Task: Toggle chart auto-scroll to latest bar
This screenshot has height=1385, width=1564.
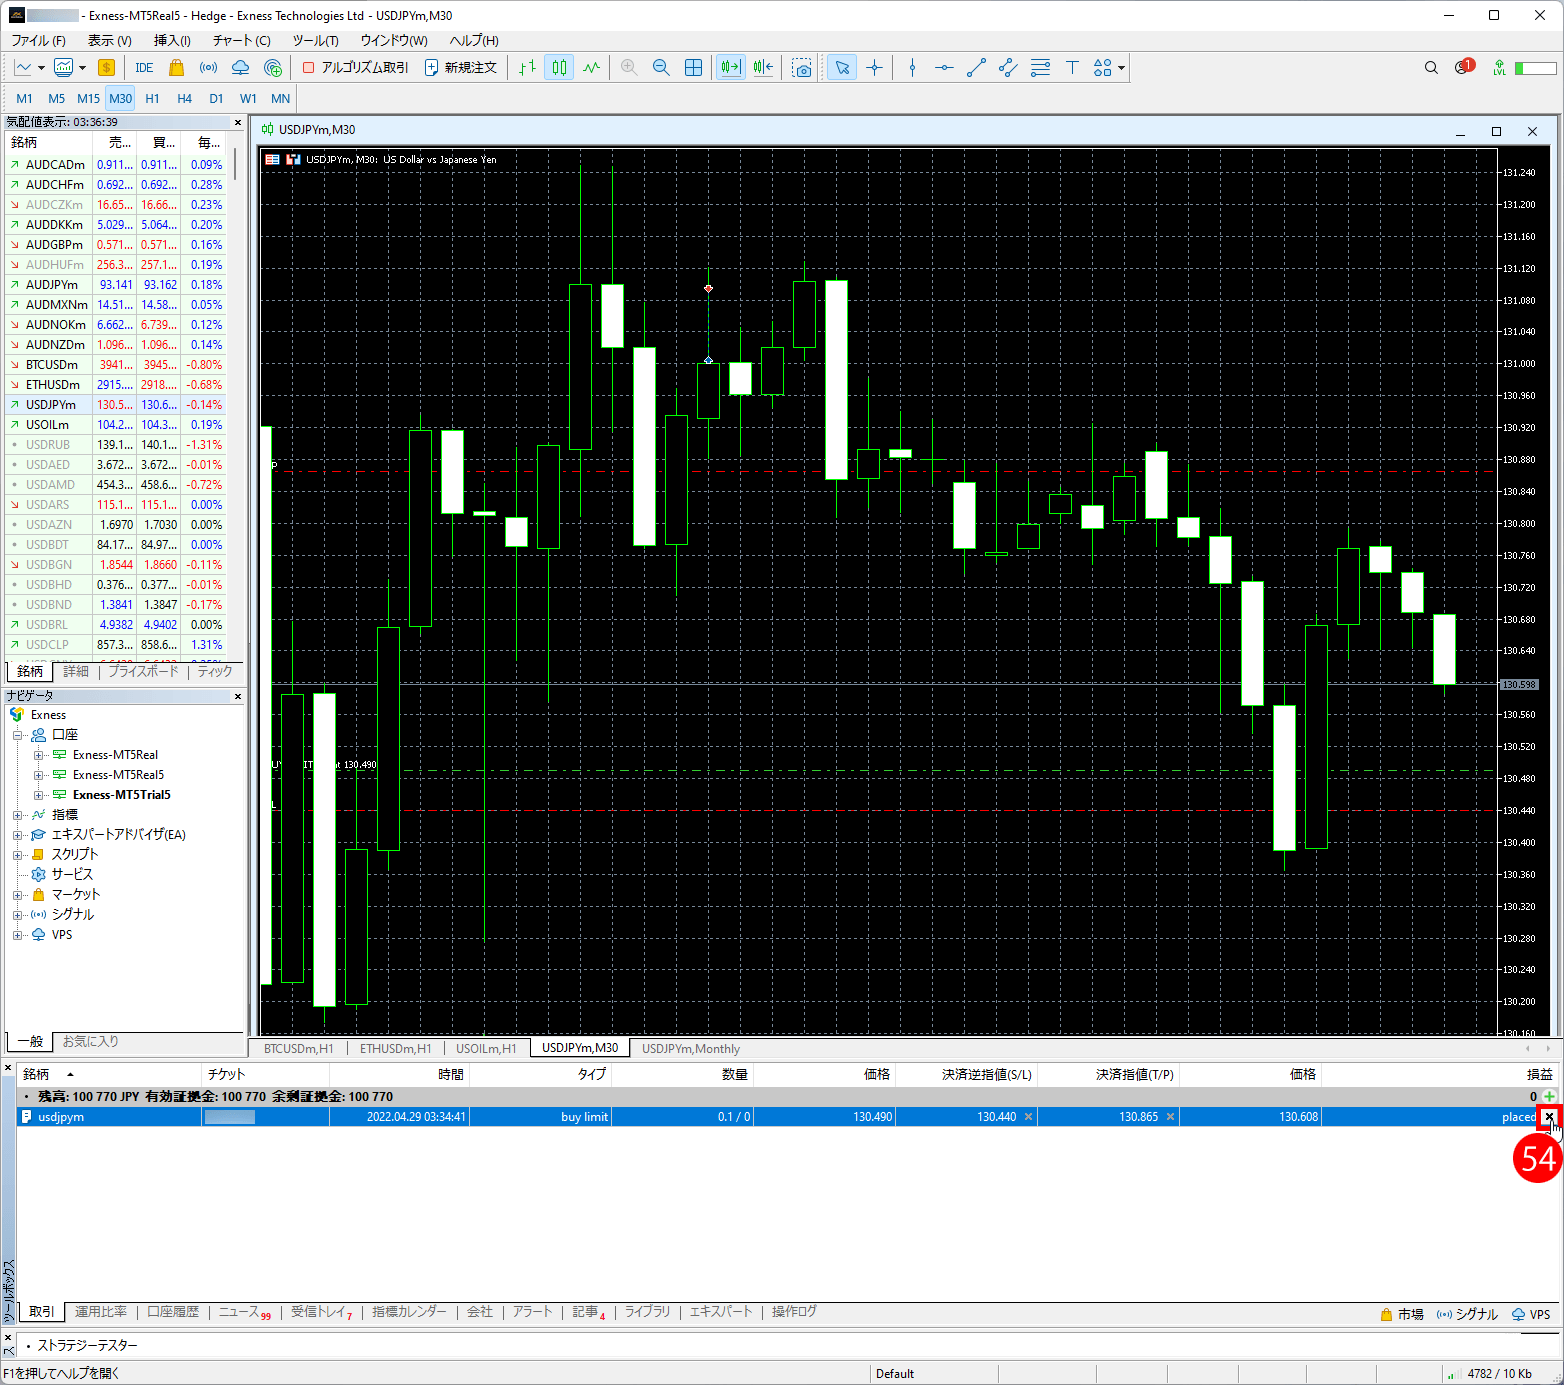Action: point(731,68)
